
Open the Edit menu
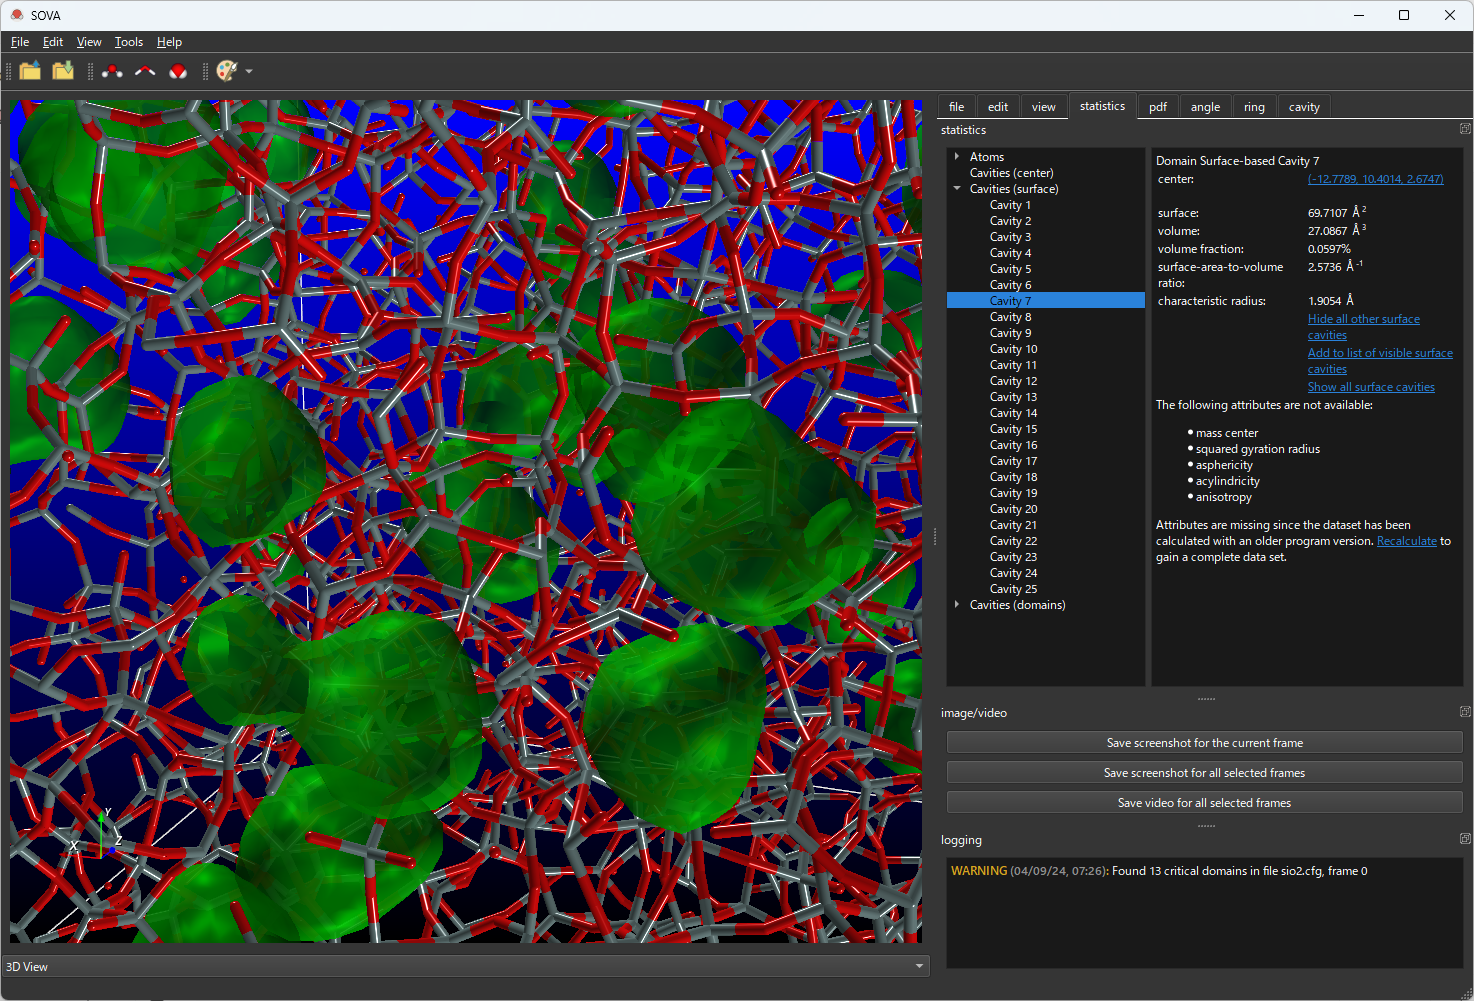(53, 42)
